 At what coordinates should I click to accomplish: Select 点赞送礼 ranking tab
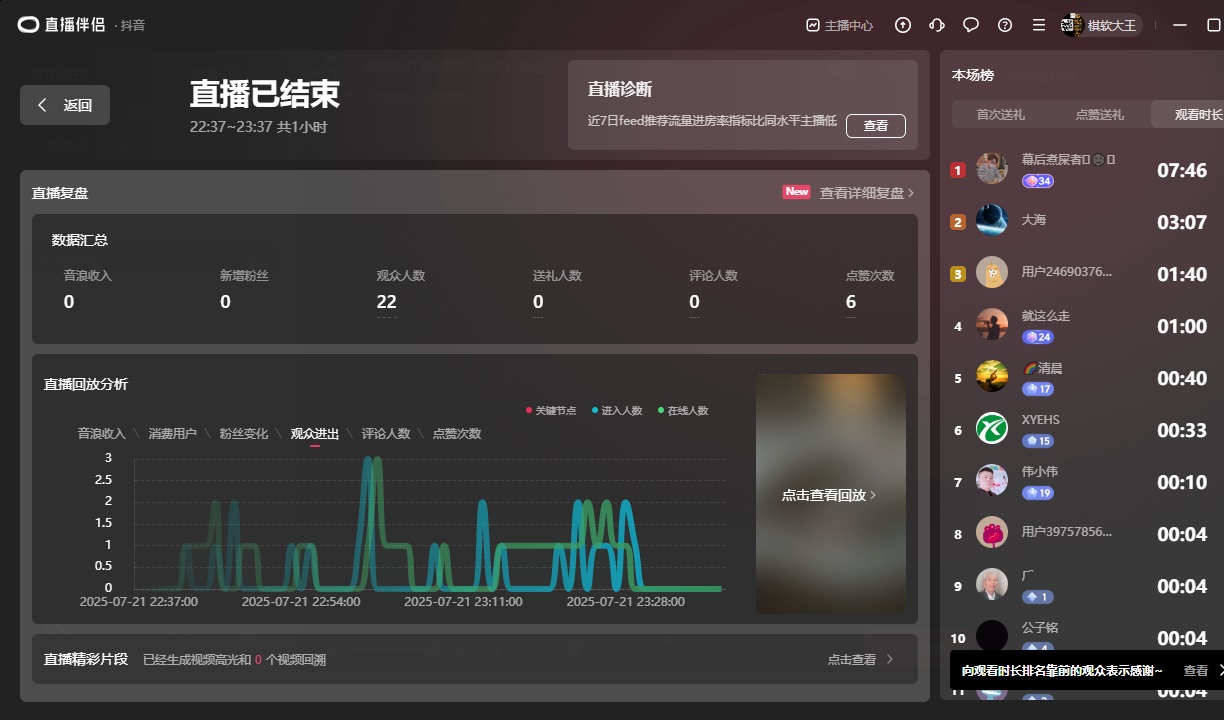pyautogui.click(x=1100, y=114)
